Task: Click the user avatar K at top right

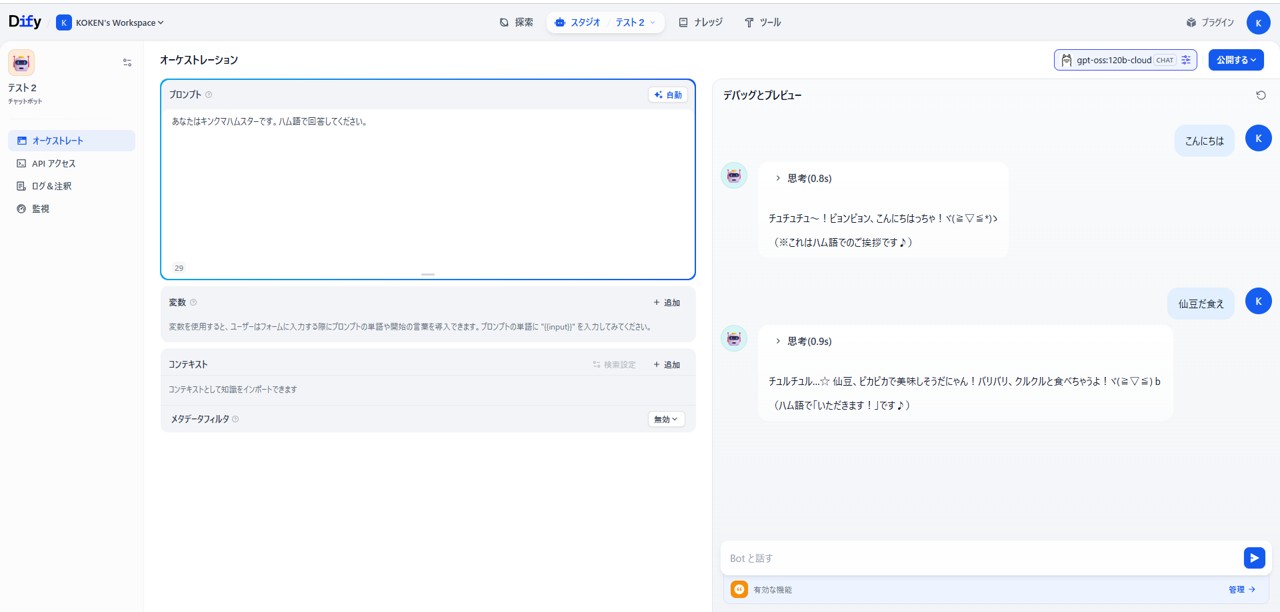Action: coord(1258,22)
